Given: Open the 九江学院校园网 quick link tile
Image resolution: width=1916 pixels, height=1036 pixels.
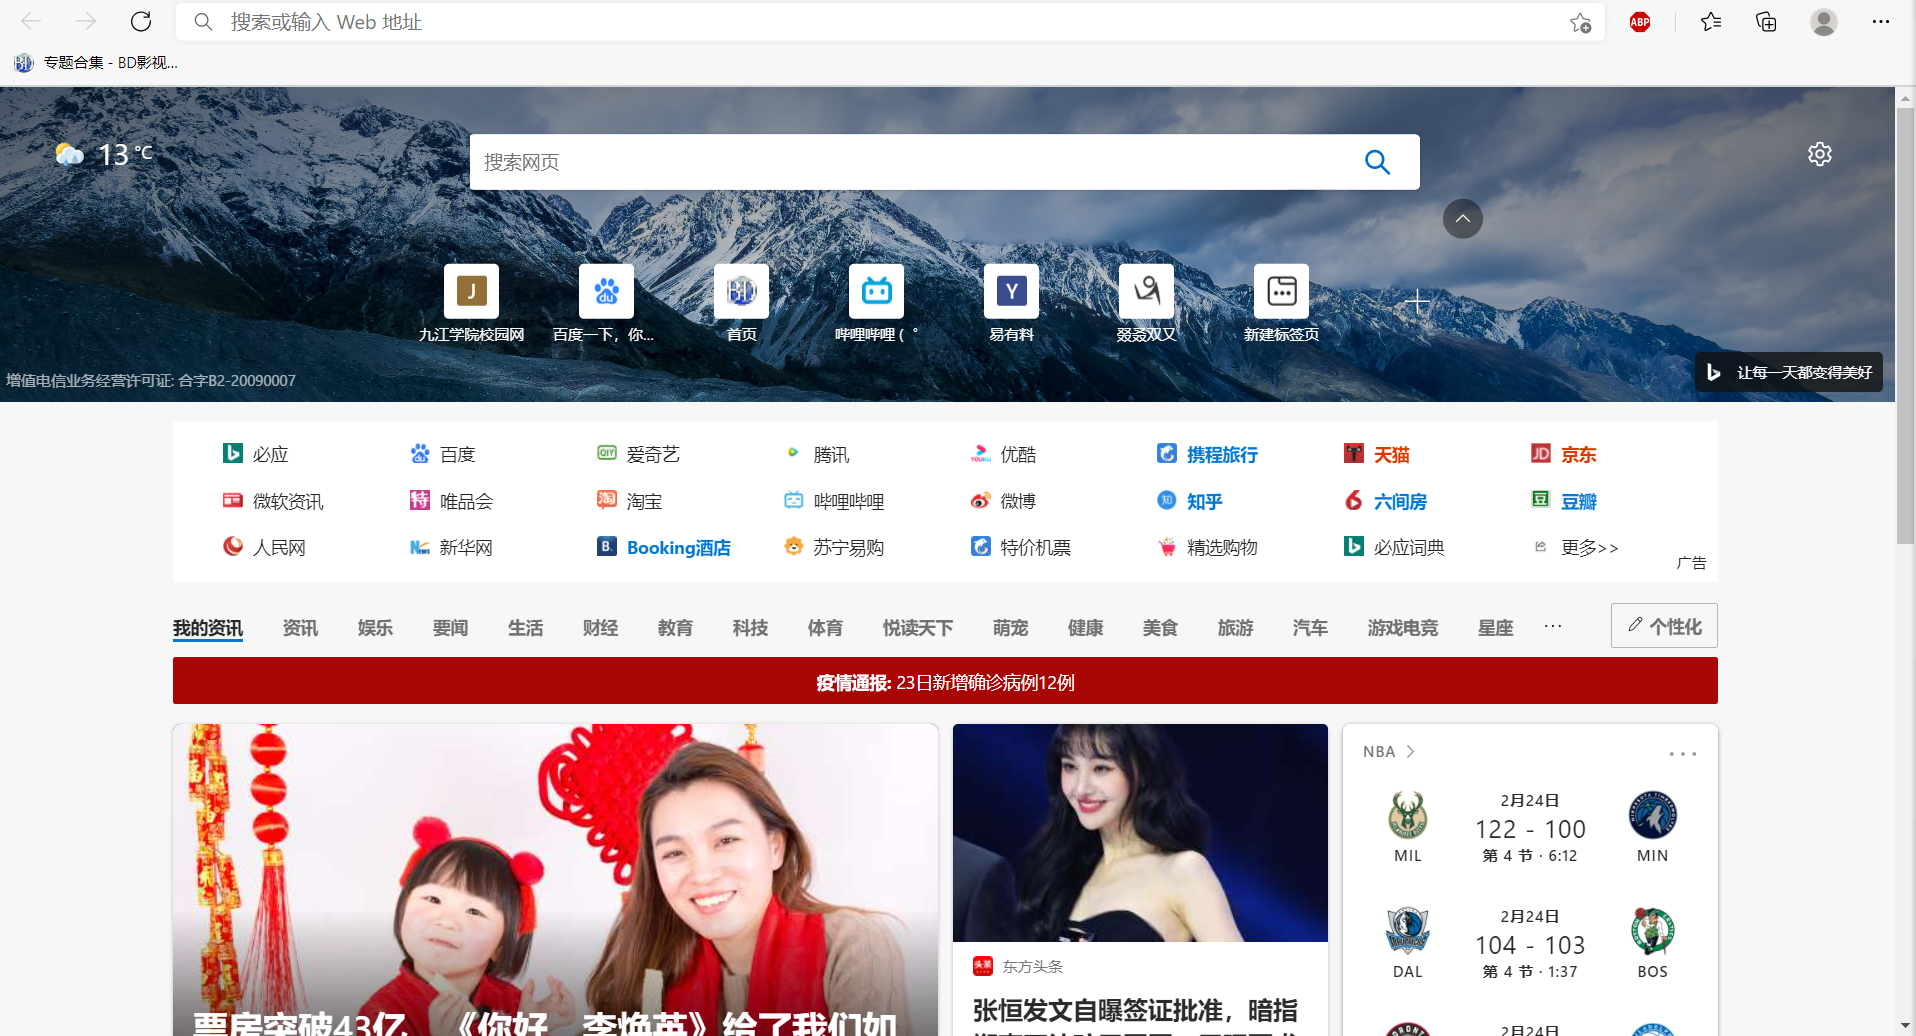Looking at the screenshot, I should point(471,303).
